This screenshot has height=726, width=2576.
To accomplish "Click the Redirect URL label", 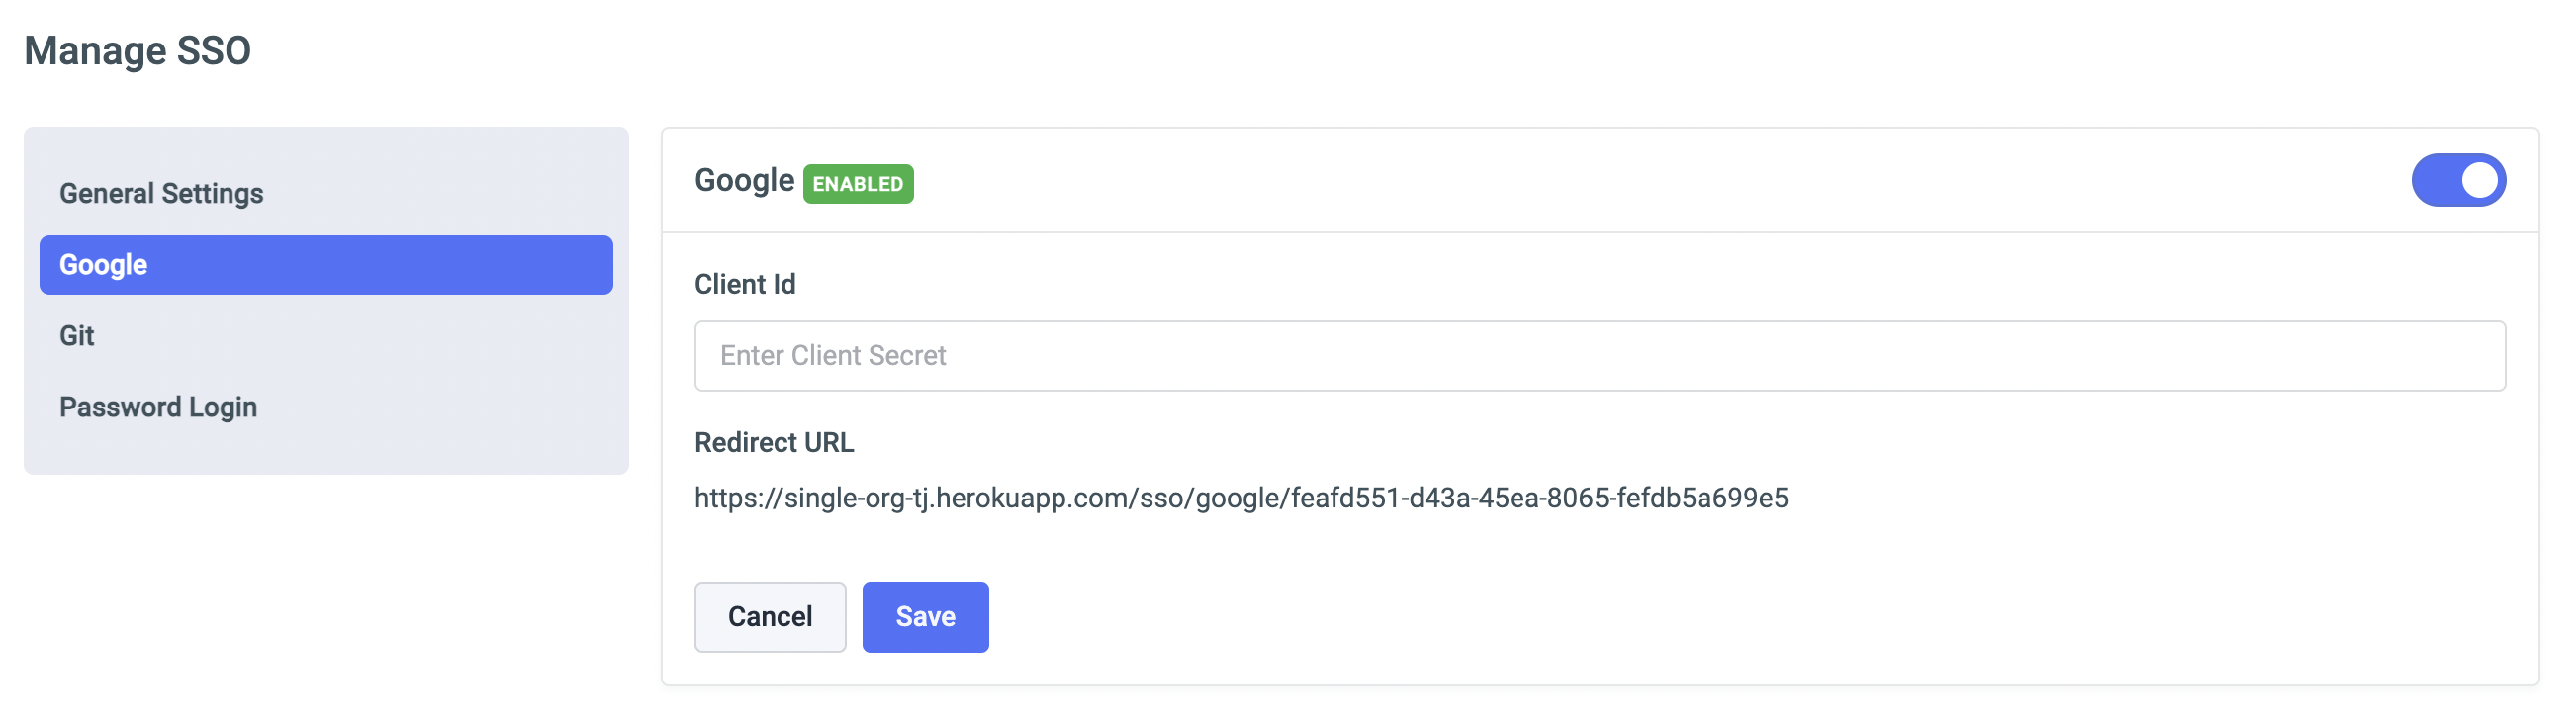I will click(x=773, y=443).
